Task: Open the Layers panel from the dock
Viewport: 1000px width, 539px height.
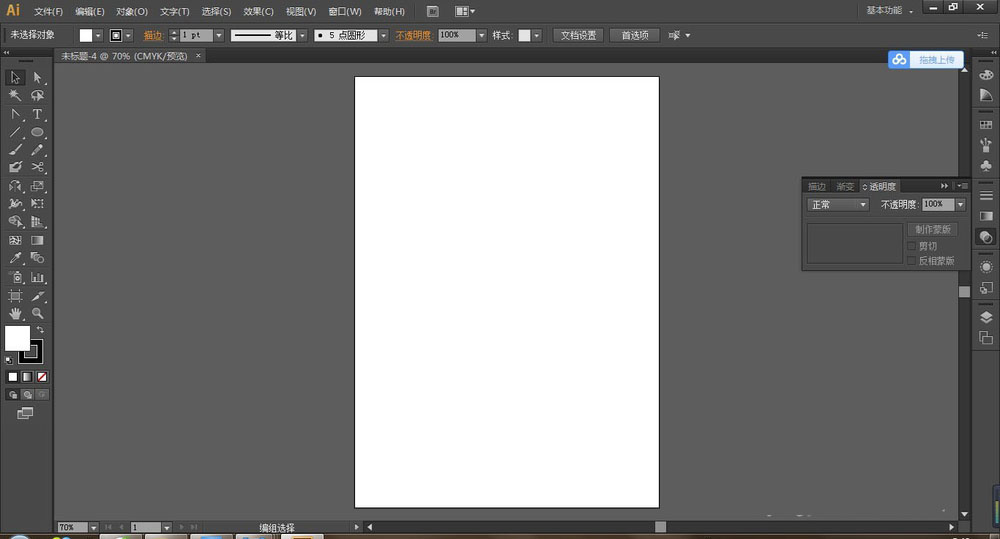Action: (986, 317)
